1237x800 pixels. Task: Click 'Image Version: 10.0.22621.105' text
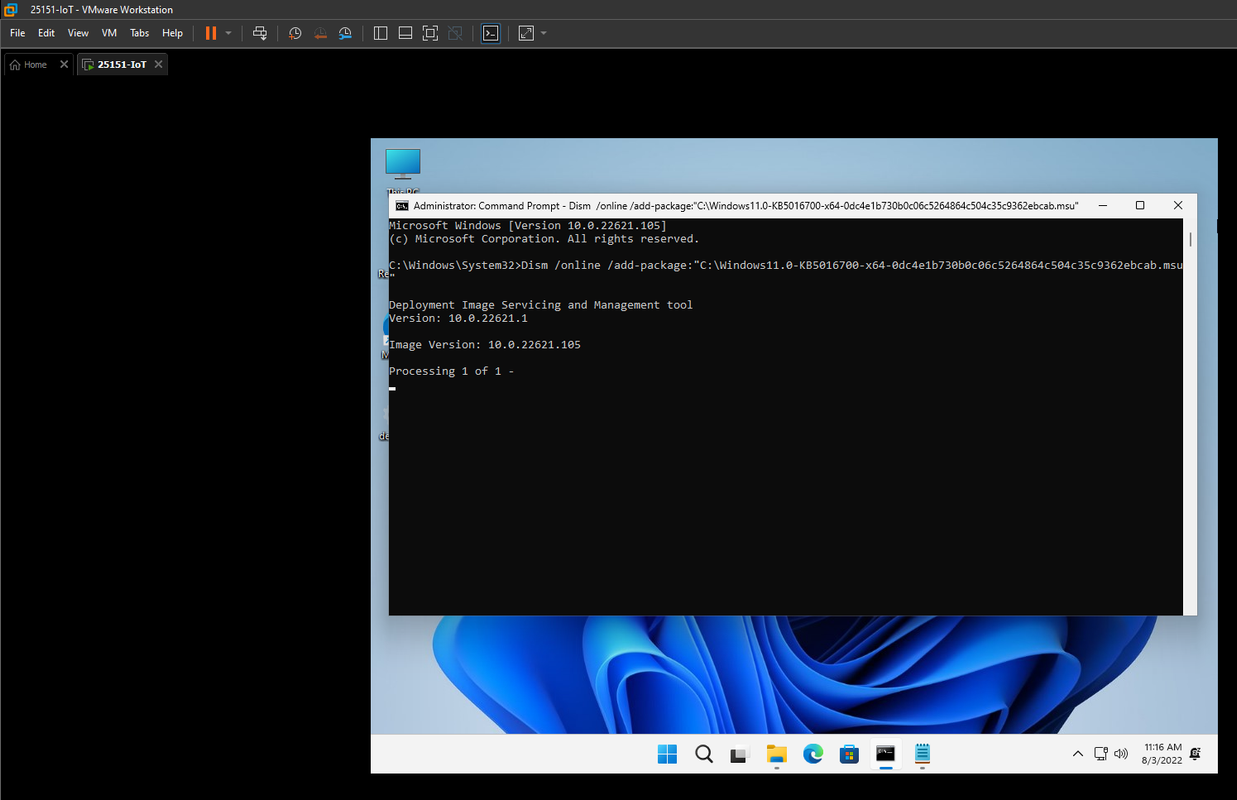pyautogui.click(x=485, y=345)
